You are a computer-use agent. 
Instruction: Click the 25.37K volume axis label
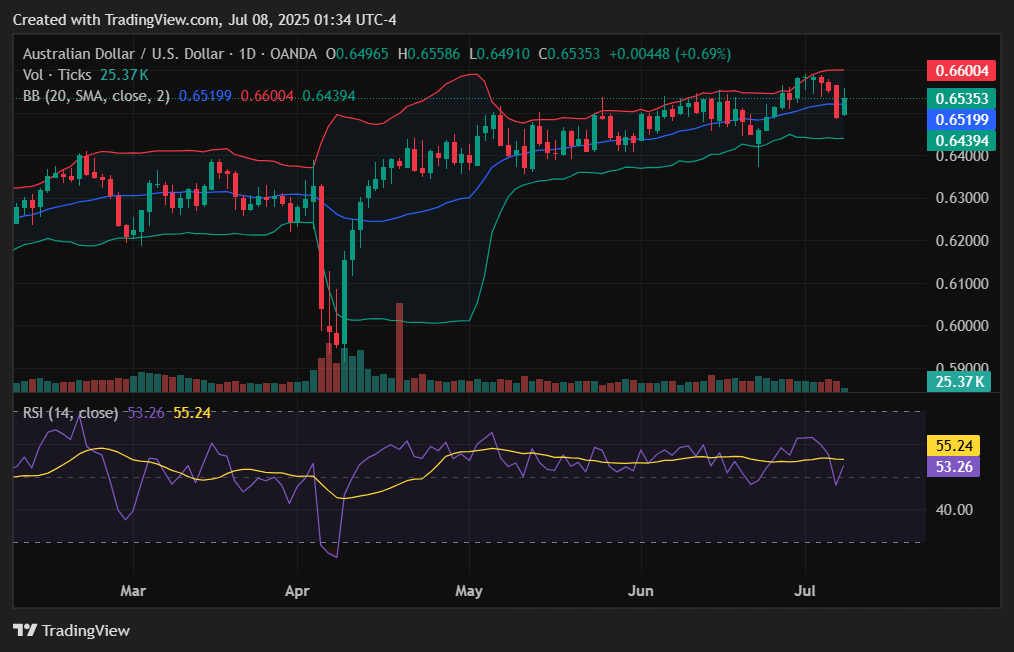click(959, 382)
